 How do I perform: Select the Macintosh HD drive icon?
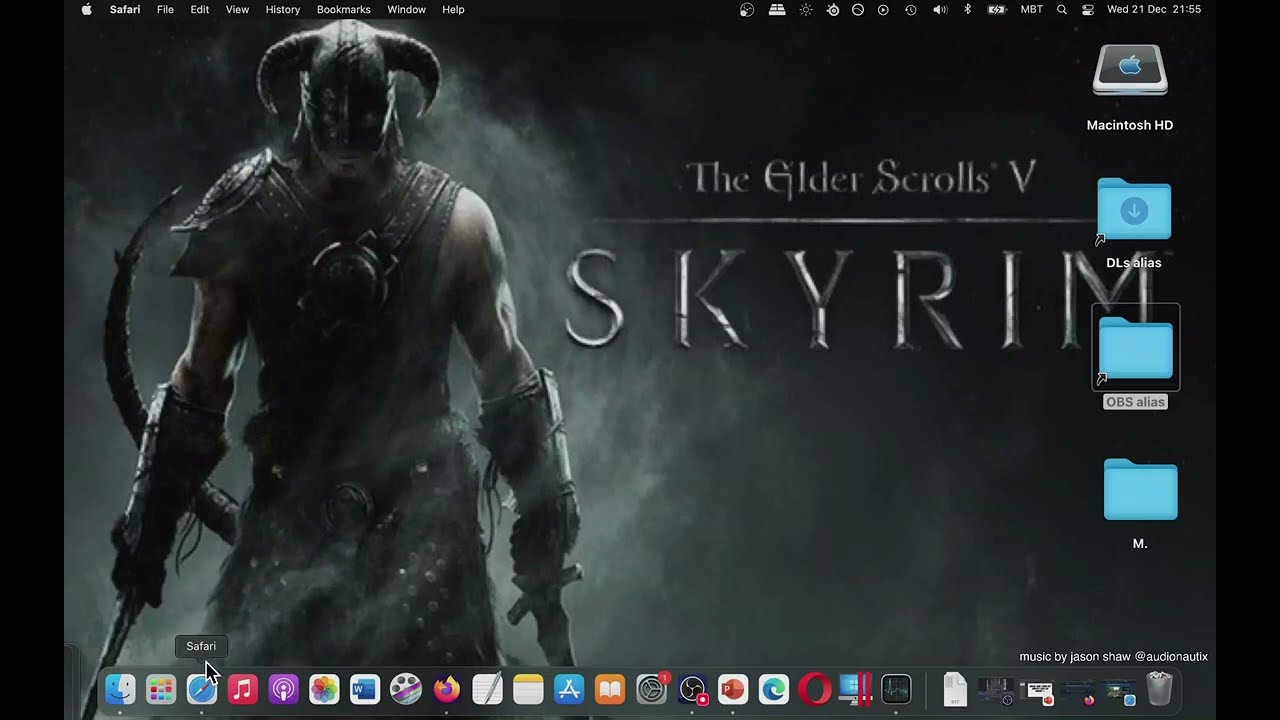[x=1130, y=70]
